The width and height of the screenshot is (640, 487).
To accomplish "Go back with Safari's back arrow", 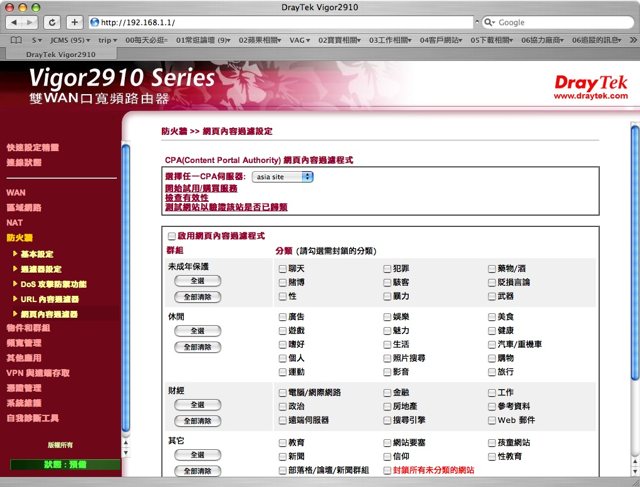I will [14, 22].
